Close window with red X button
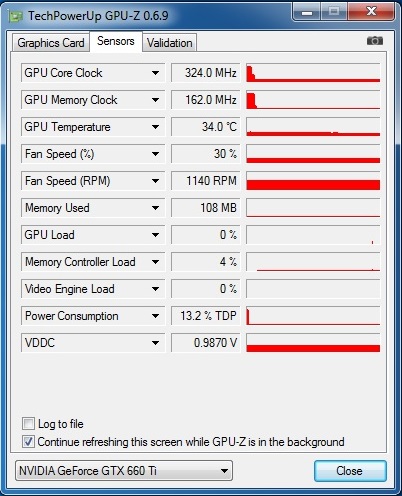This screenshot has height=496, width=402. pyautogui.click(x=372, y=12)
